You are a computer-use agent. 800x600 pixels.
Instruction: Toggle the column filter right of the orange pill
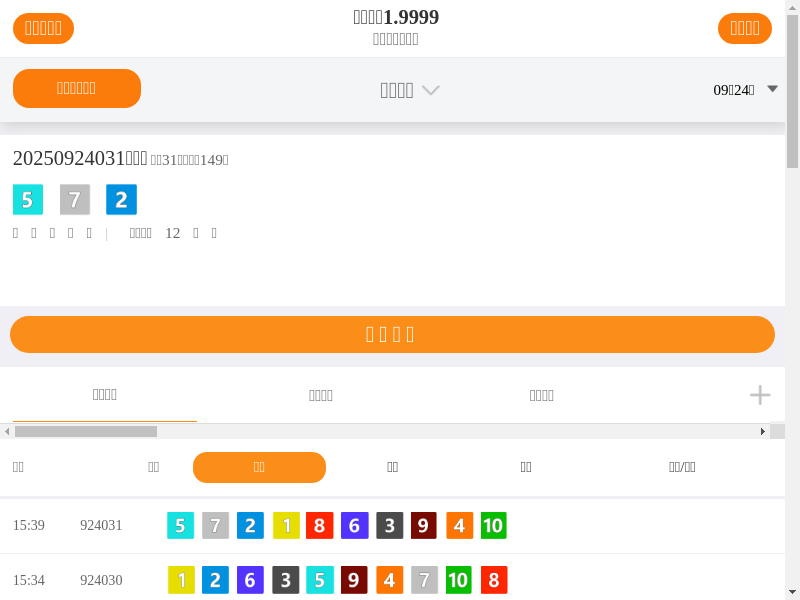click(392, 467)
